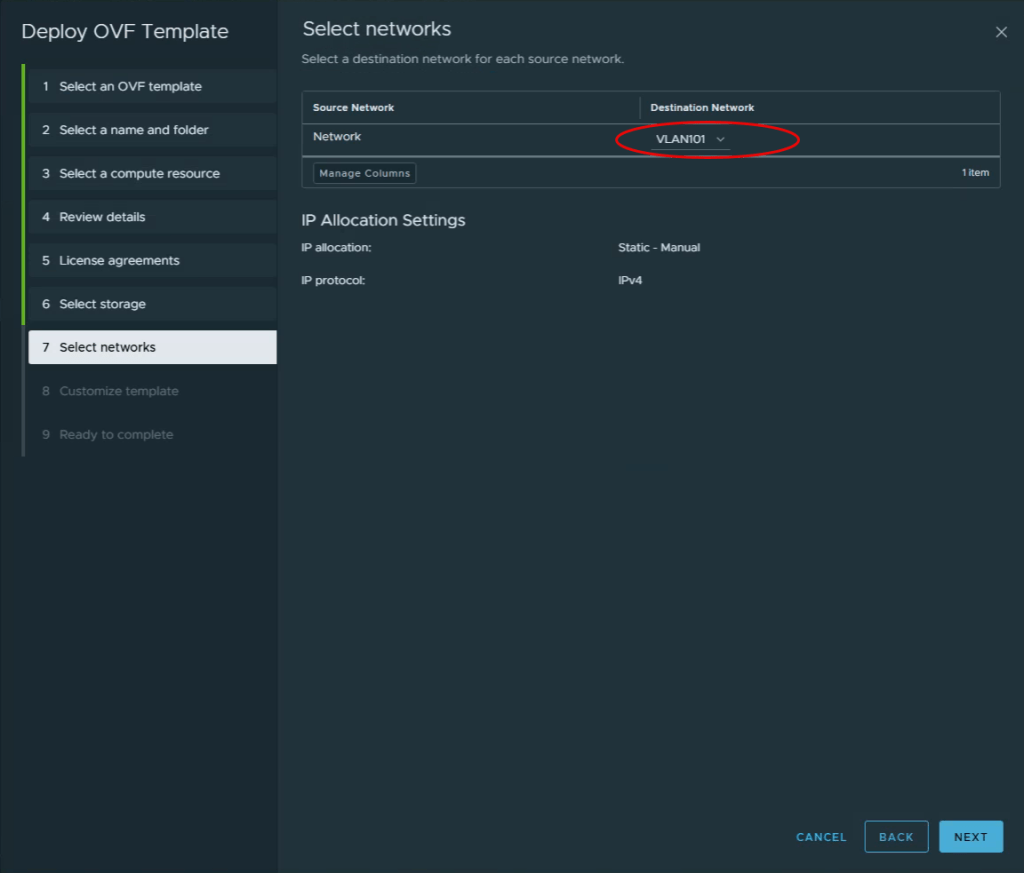Select the Network source row
Screen dimensions: 1024x873
(x=337, y=137)
